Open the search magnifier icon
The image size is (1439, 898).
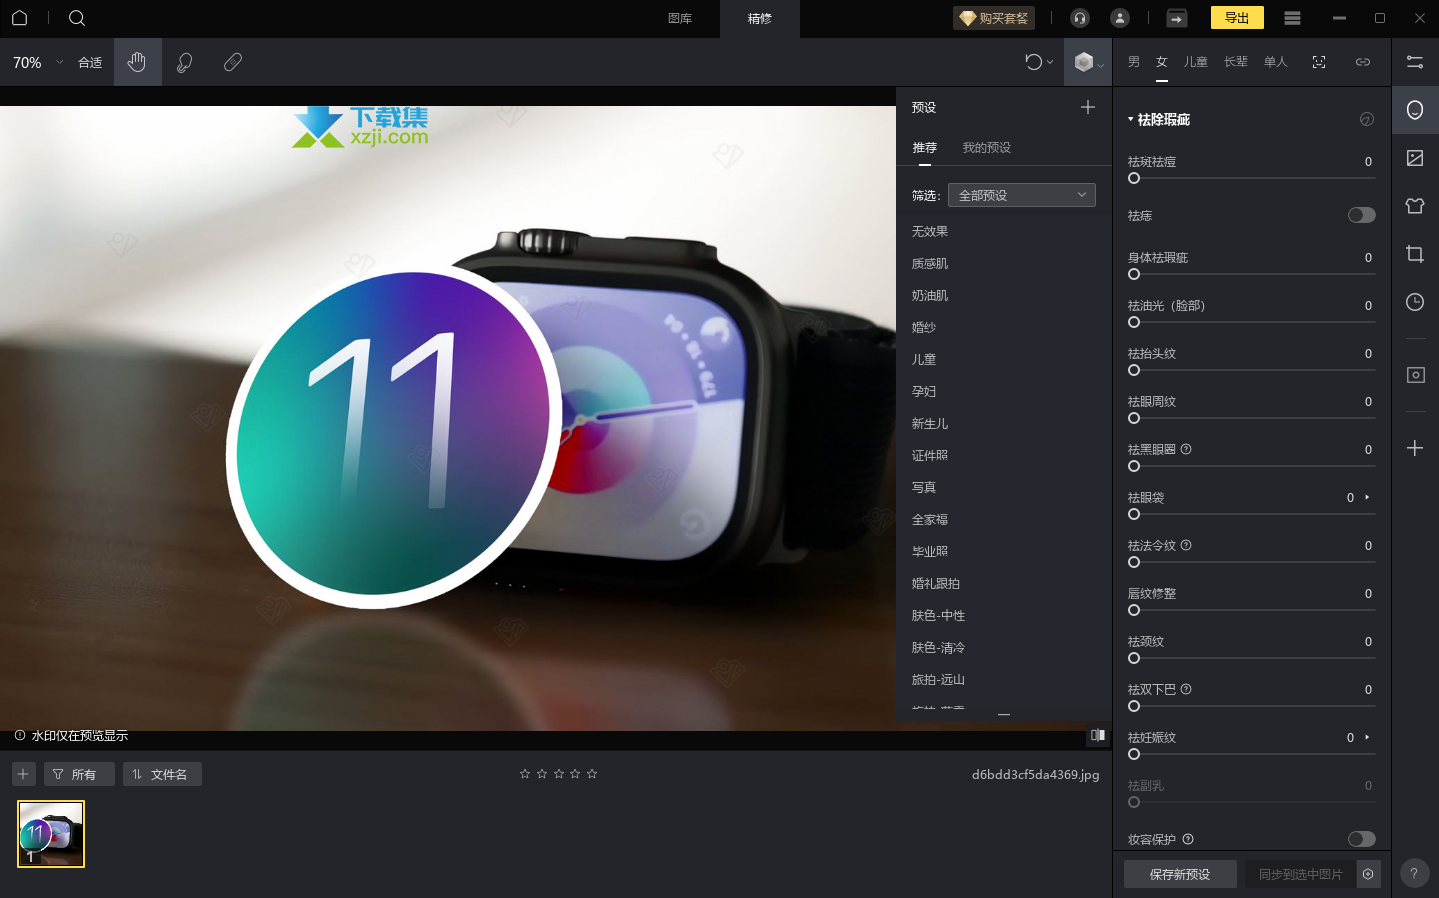[77, 18]
